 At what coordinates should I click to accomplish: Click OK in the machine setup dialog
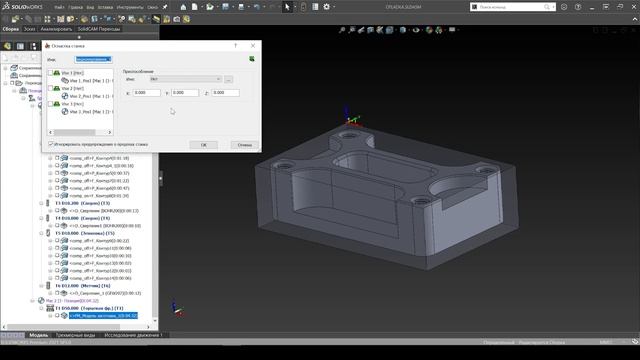coord(204,145)
